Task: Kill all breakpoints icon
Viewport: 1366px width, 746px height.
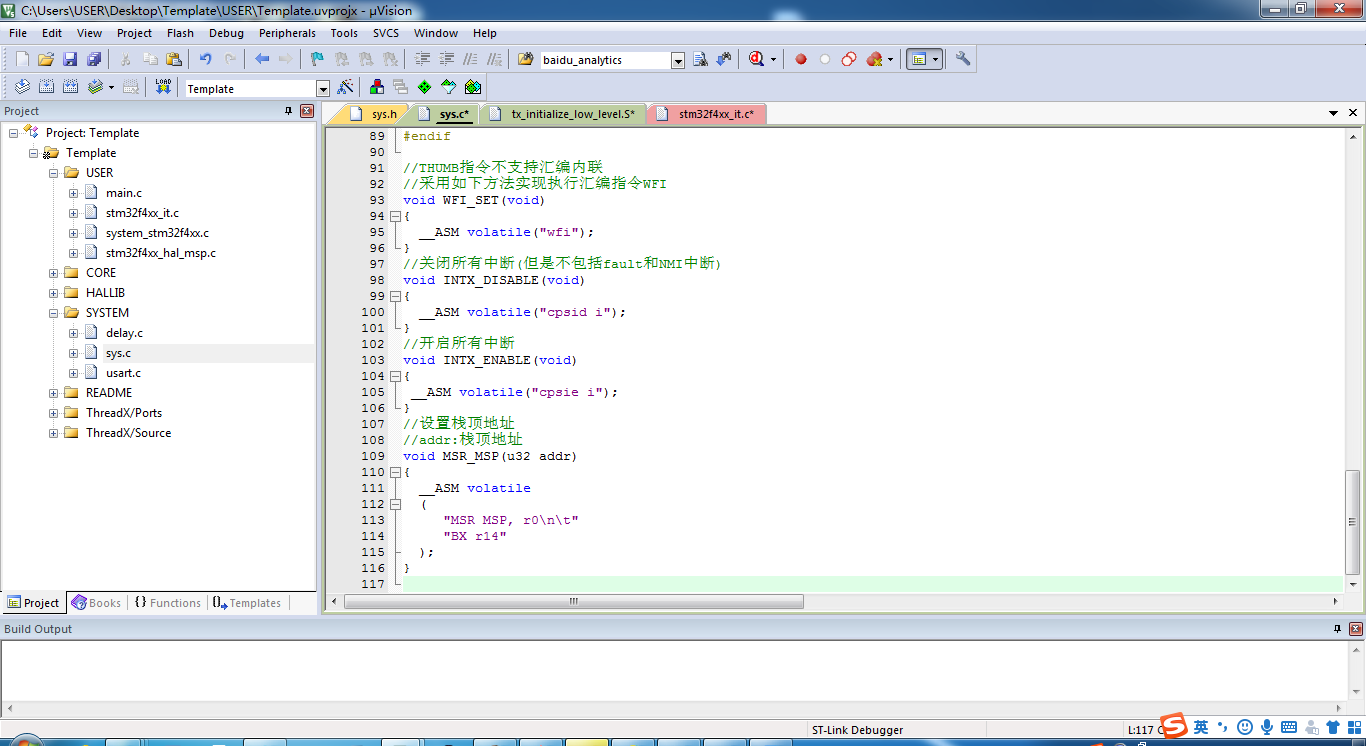Action: (x=875, y=59)
